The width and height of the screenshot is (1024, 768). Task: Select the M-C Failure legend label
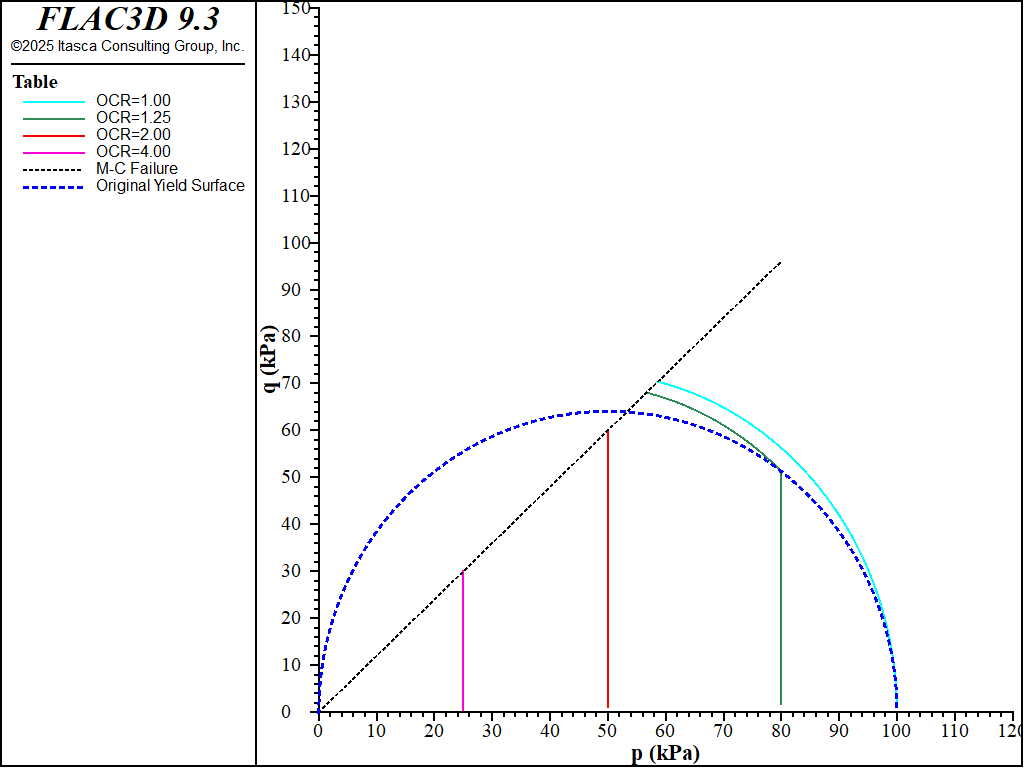pyautogui.click(x=137, y=169)
